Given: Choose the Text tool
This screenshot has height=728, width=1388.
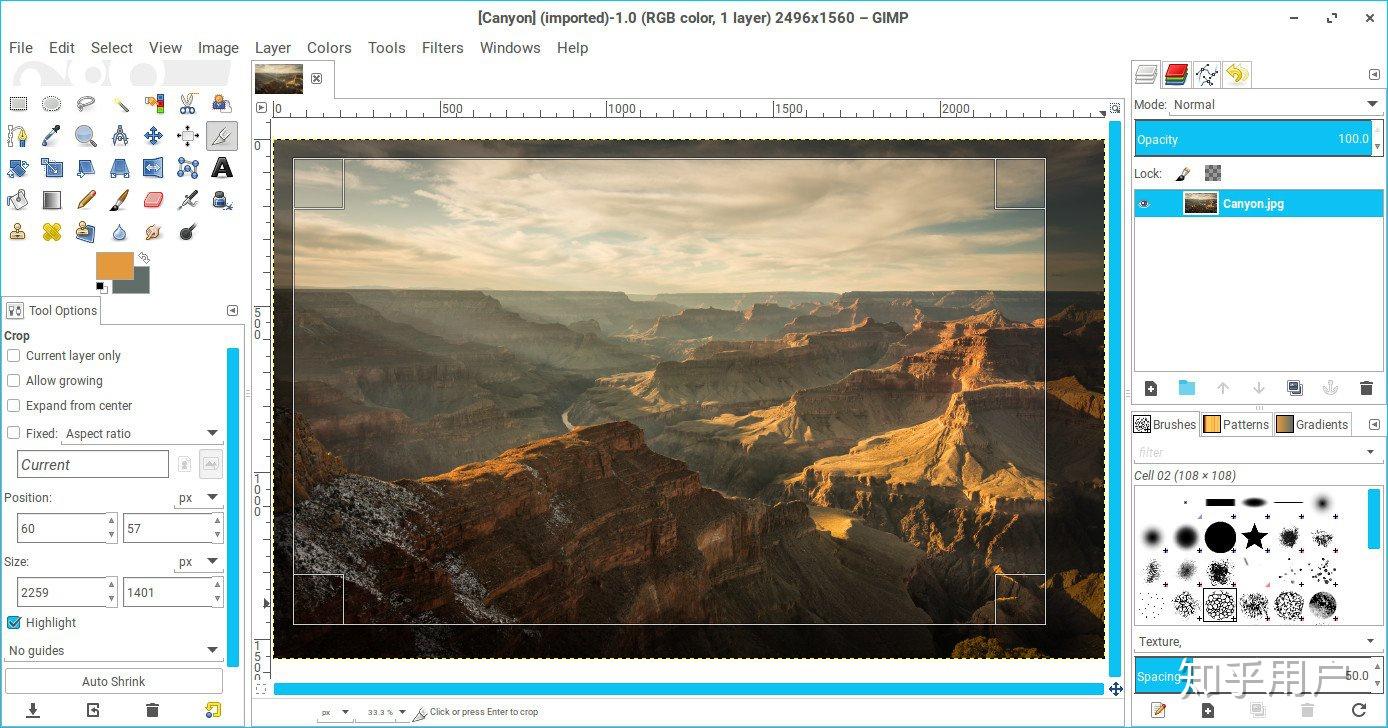Looking at the screenshot, I should (221, 167).
